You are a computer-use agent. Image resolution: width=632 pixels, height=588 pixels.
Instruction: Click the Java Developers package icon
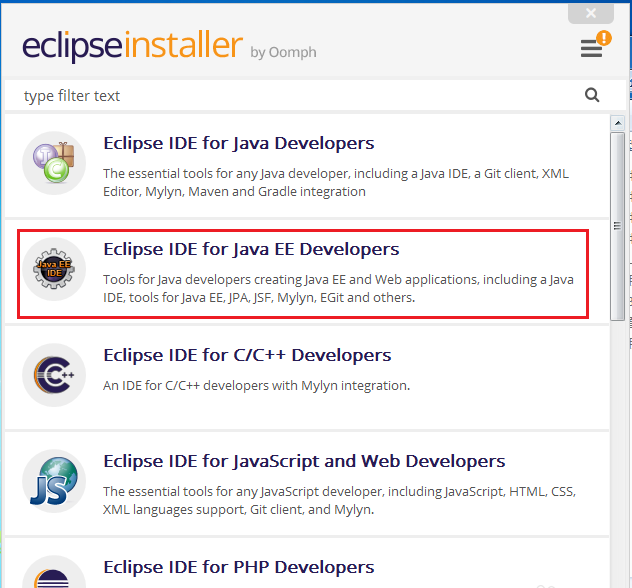click(x=54, y=163)
